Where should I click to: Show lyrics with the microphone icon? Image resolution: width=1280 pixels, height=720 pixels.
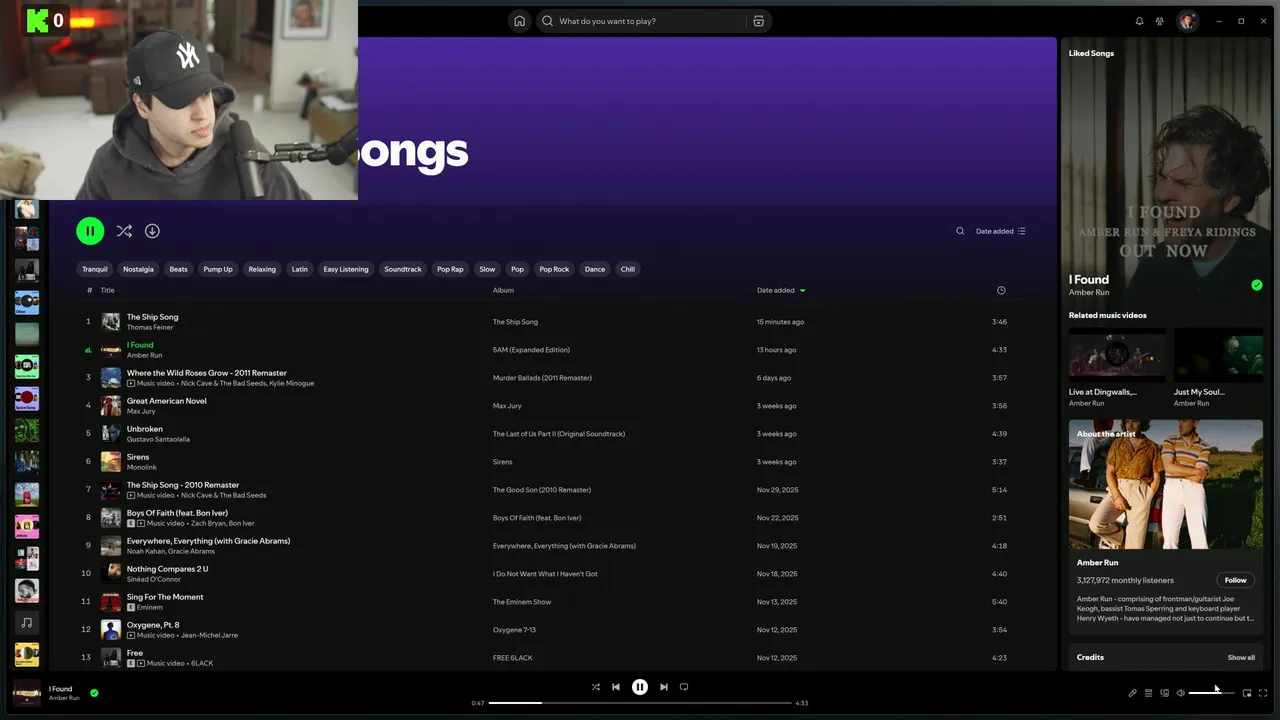click(1133, 693)
